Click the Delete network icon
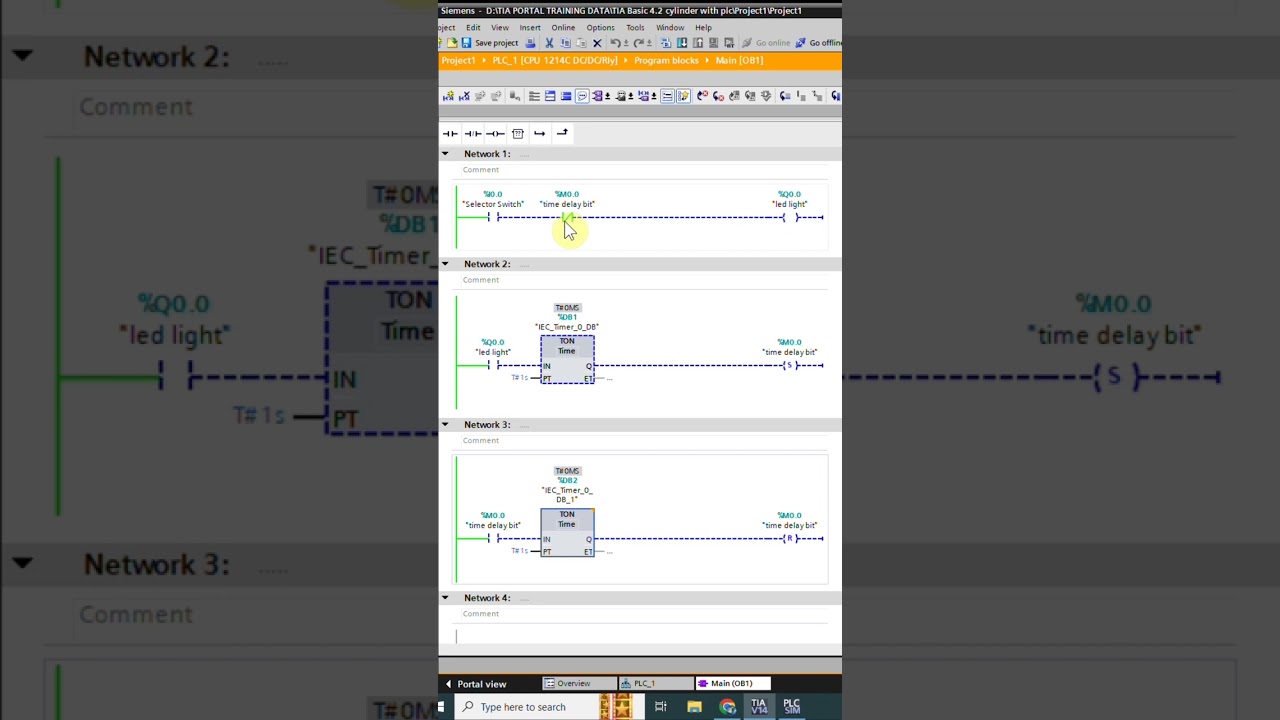The image size is (1280, 720). click(x=464, y=96)
